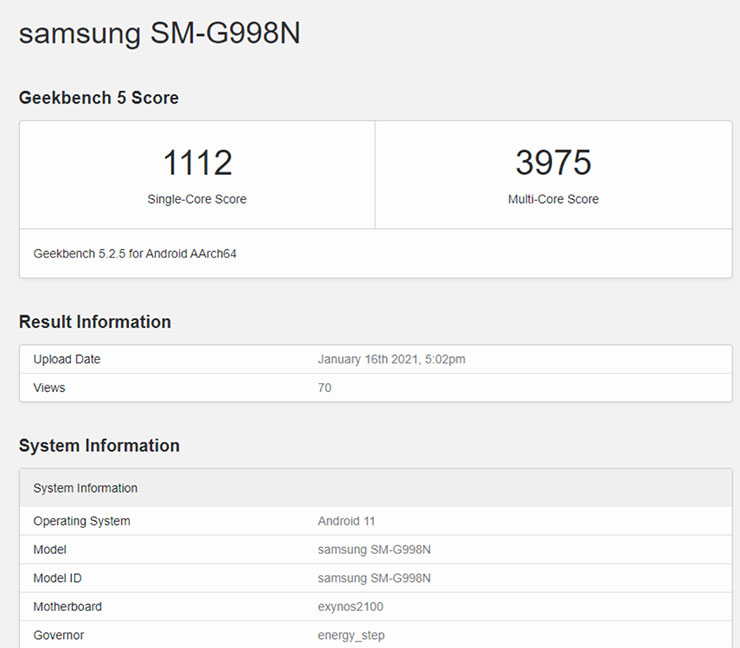The image size is (740, 648).
Task: Click the multi-core score value 3975
Action: (x=553, y=162)
